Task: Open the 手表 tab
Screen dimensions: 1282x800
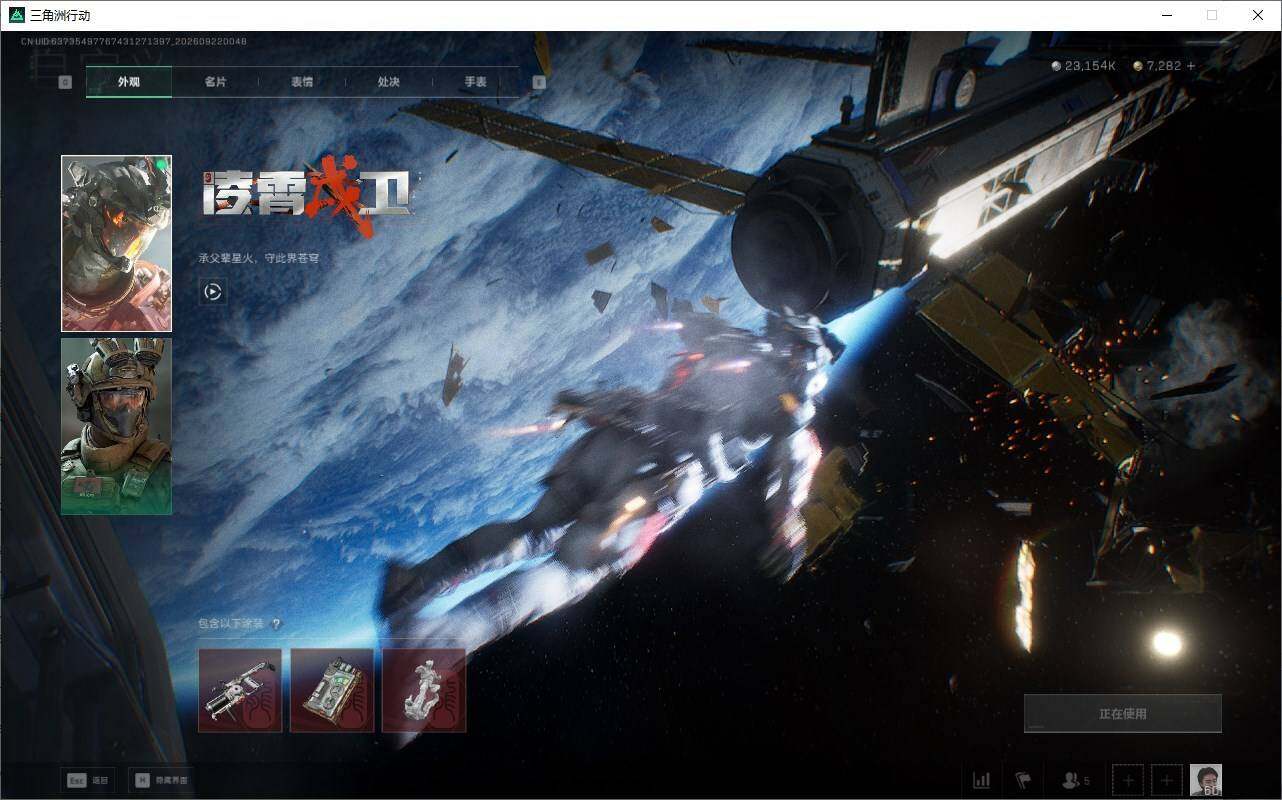Action: coord(476,82)
